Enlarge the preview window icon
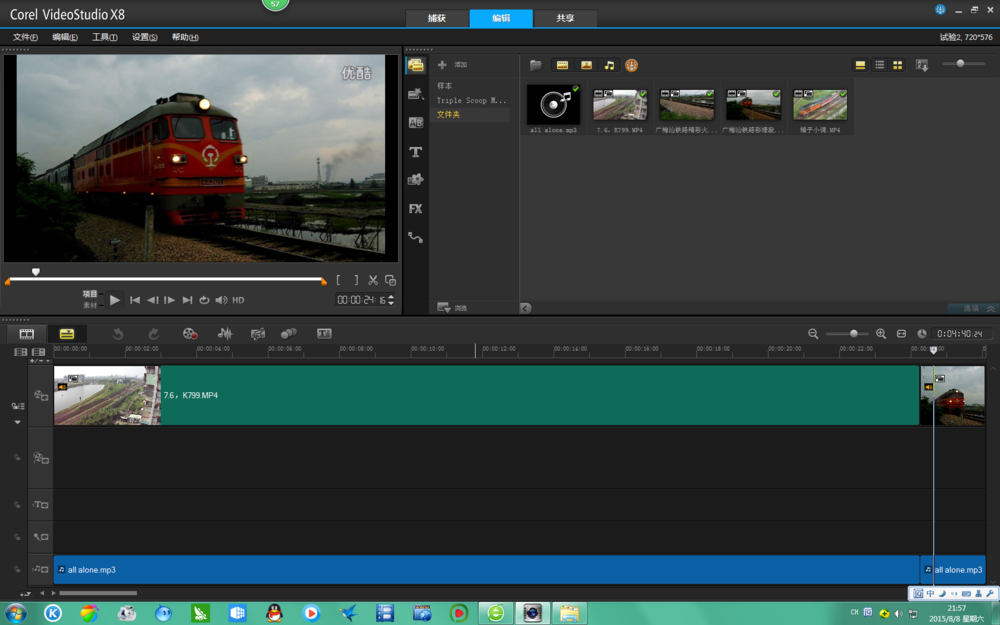Screen dimensions: 1000x625 tap(390, 280)
